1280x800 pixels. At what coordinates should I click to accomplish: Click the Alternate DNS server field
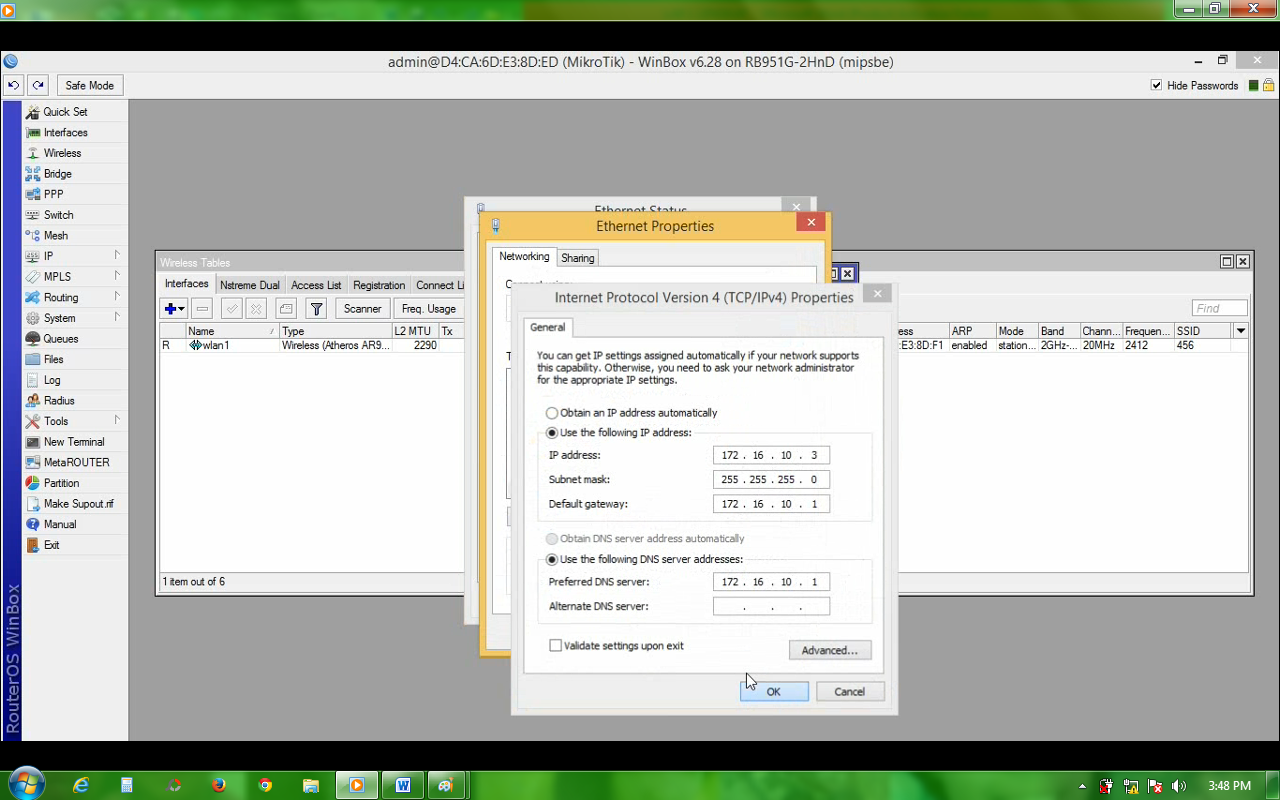click(x=771, y=607)
